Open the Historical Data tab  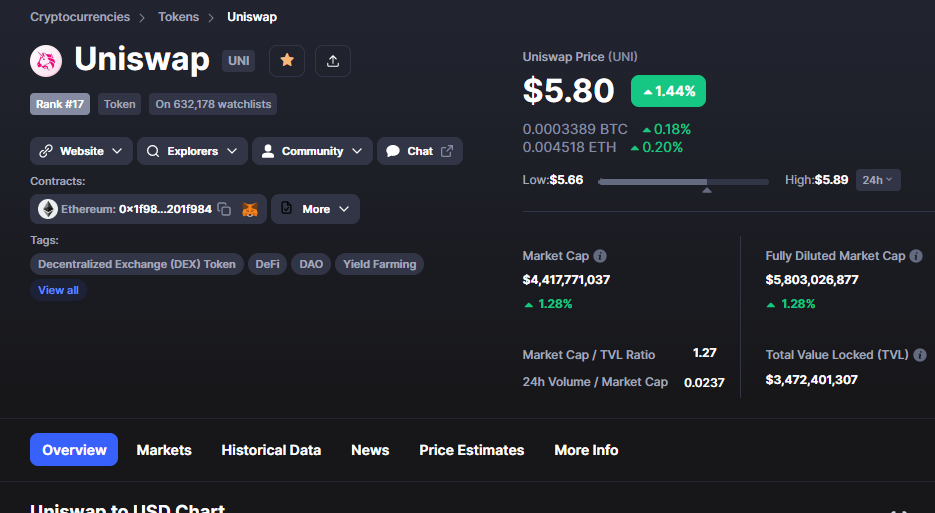[271, 450]
